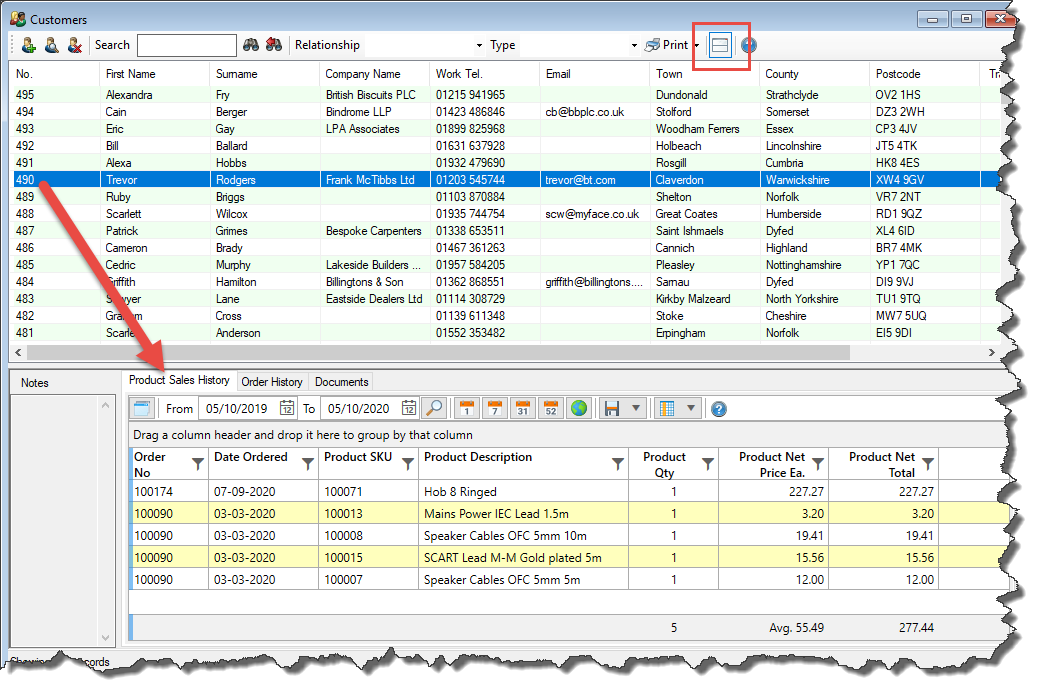The height and width of the screenshot is (695, 1042).
Task: Filter the Product SKU column
Action: pos(407,463)
